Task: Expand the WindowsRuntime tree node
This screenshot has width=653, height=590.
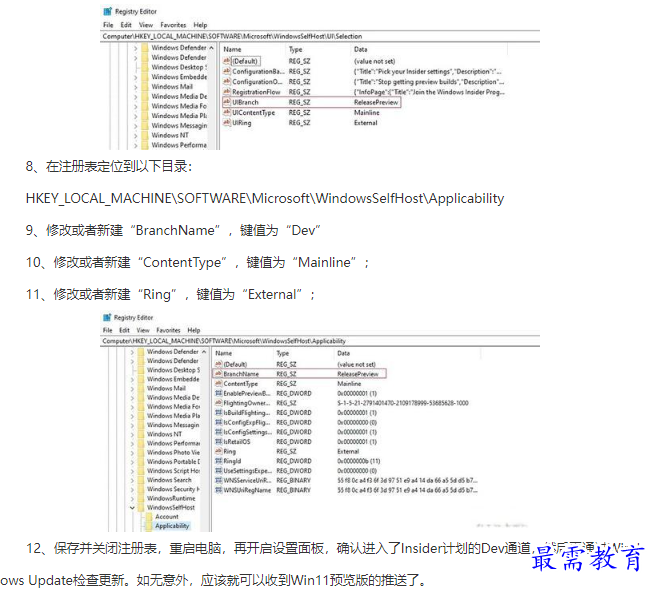Action: coord(132,498)
